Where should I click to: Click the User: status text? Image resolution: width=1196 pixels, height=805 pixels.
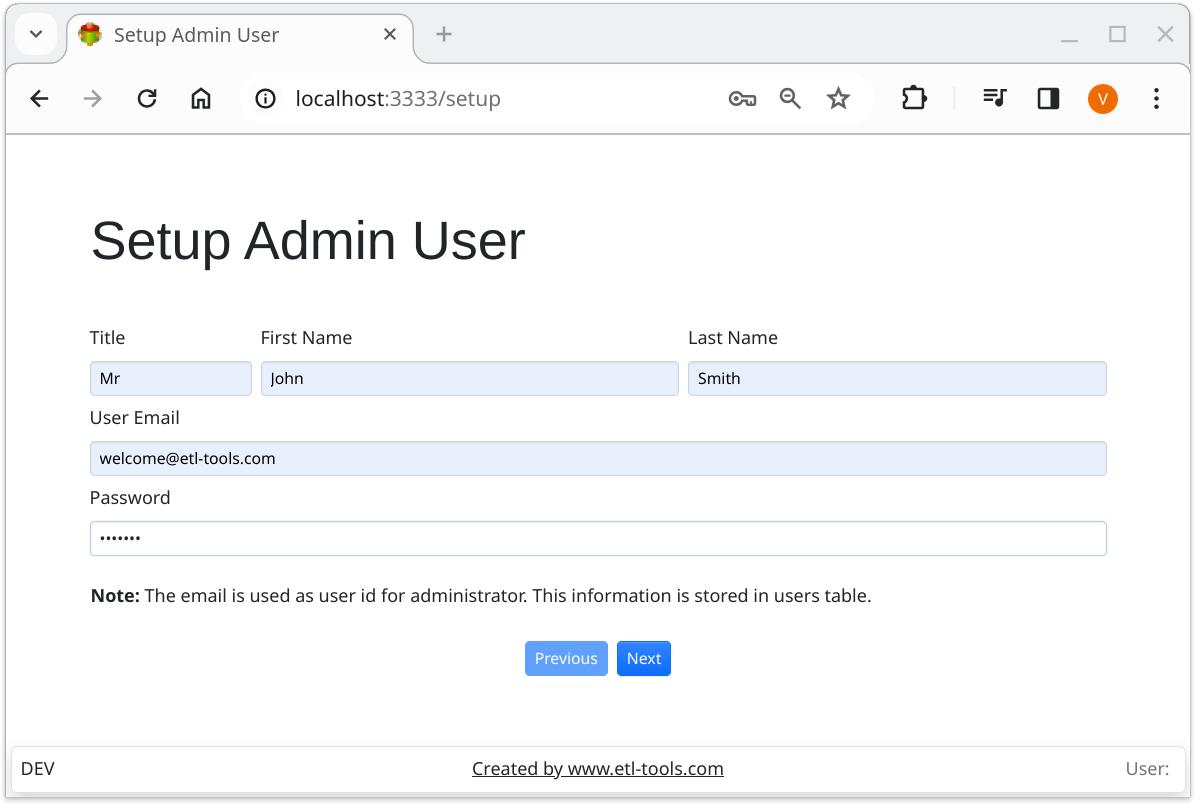click(x=1147, y=768)
